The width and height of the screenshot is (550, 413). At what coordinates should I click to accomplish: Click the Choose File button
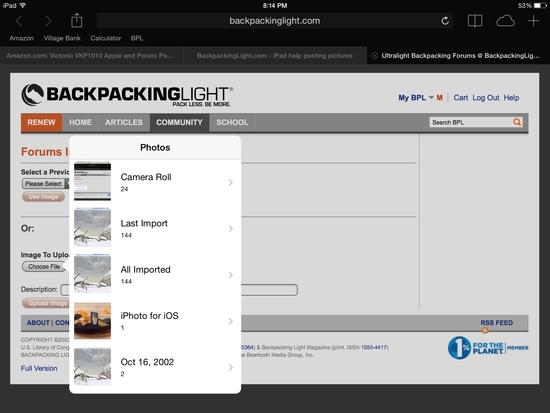coord(44,267)
